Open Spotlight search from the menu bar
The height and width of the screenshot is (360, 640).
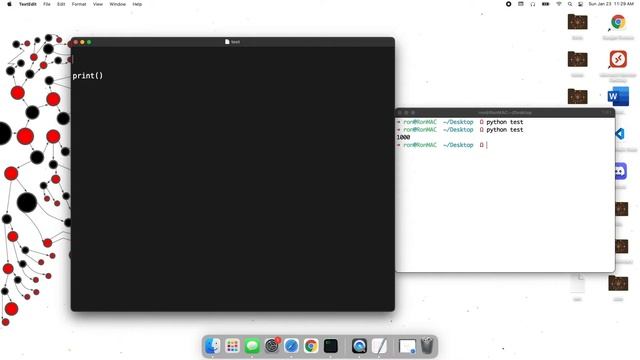pyautogui.click(x=570, y=4)
